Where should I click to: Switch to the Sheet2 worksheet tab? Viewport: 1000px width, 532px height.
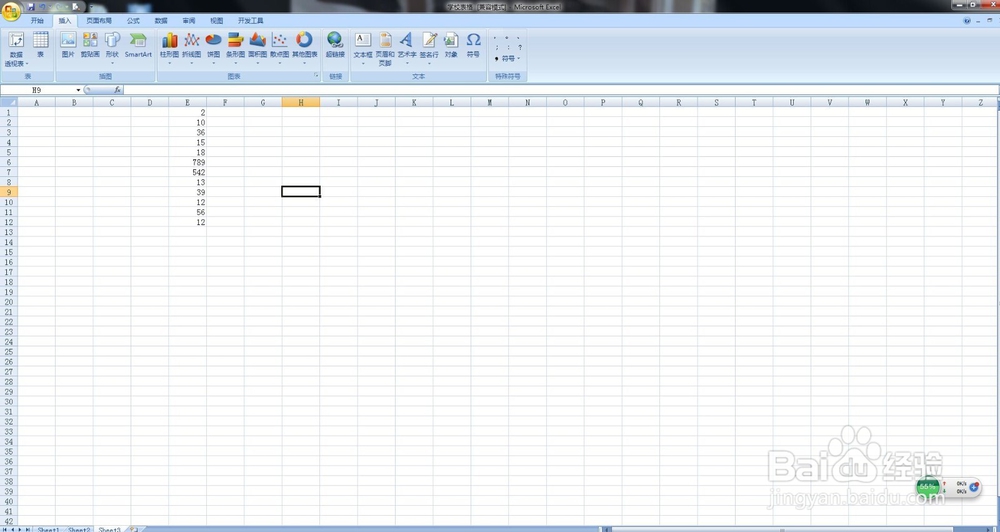tap(79, 529)
